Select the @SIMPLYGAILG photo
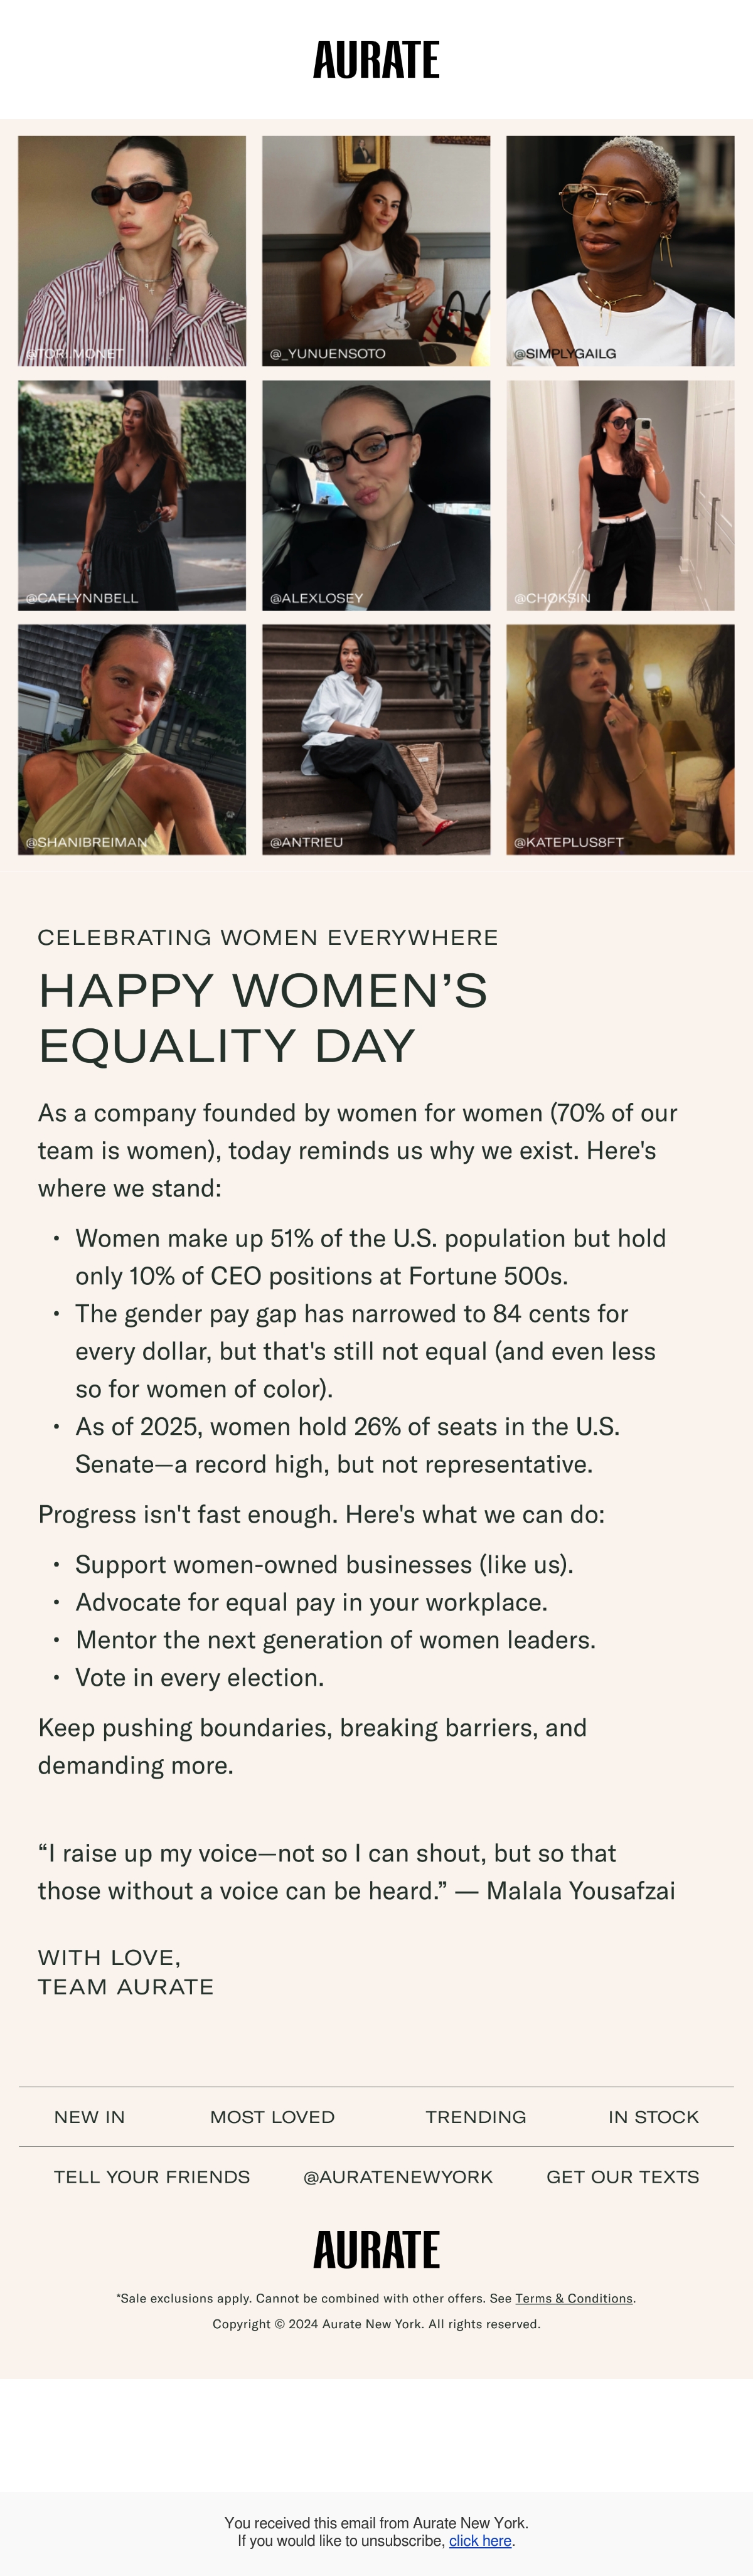 coord(620,251)
